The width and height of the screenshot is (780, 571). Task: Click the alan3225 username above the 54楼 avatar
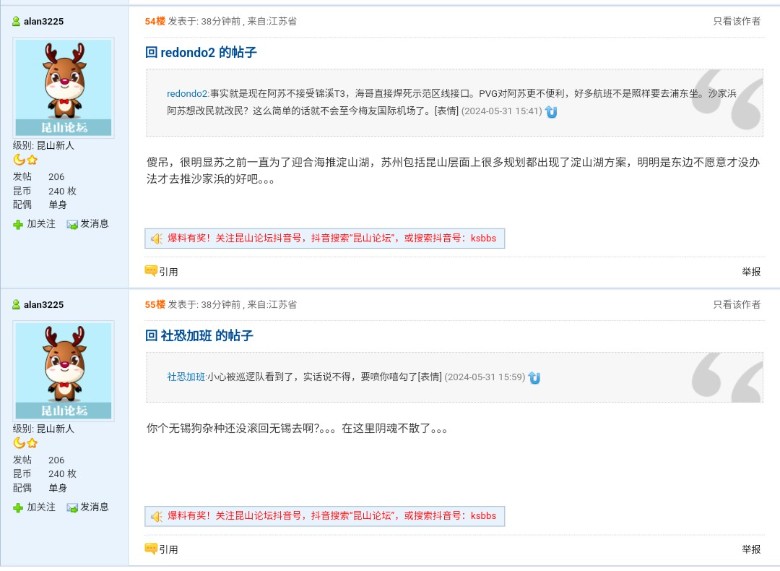point(43,21)
